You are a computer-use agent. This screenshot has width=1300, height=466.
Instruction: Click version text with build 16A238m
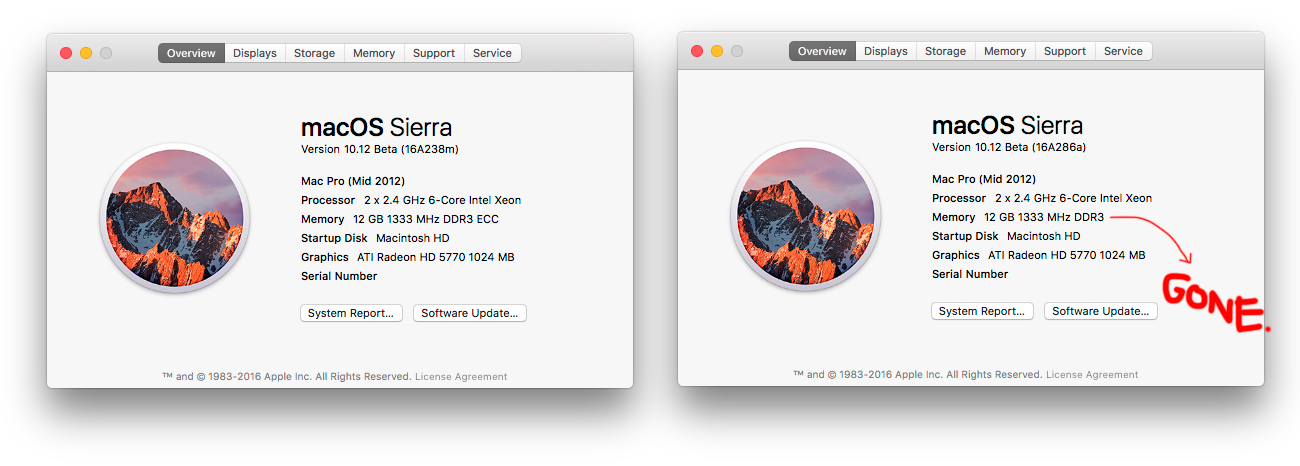[x=380, y=149]
